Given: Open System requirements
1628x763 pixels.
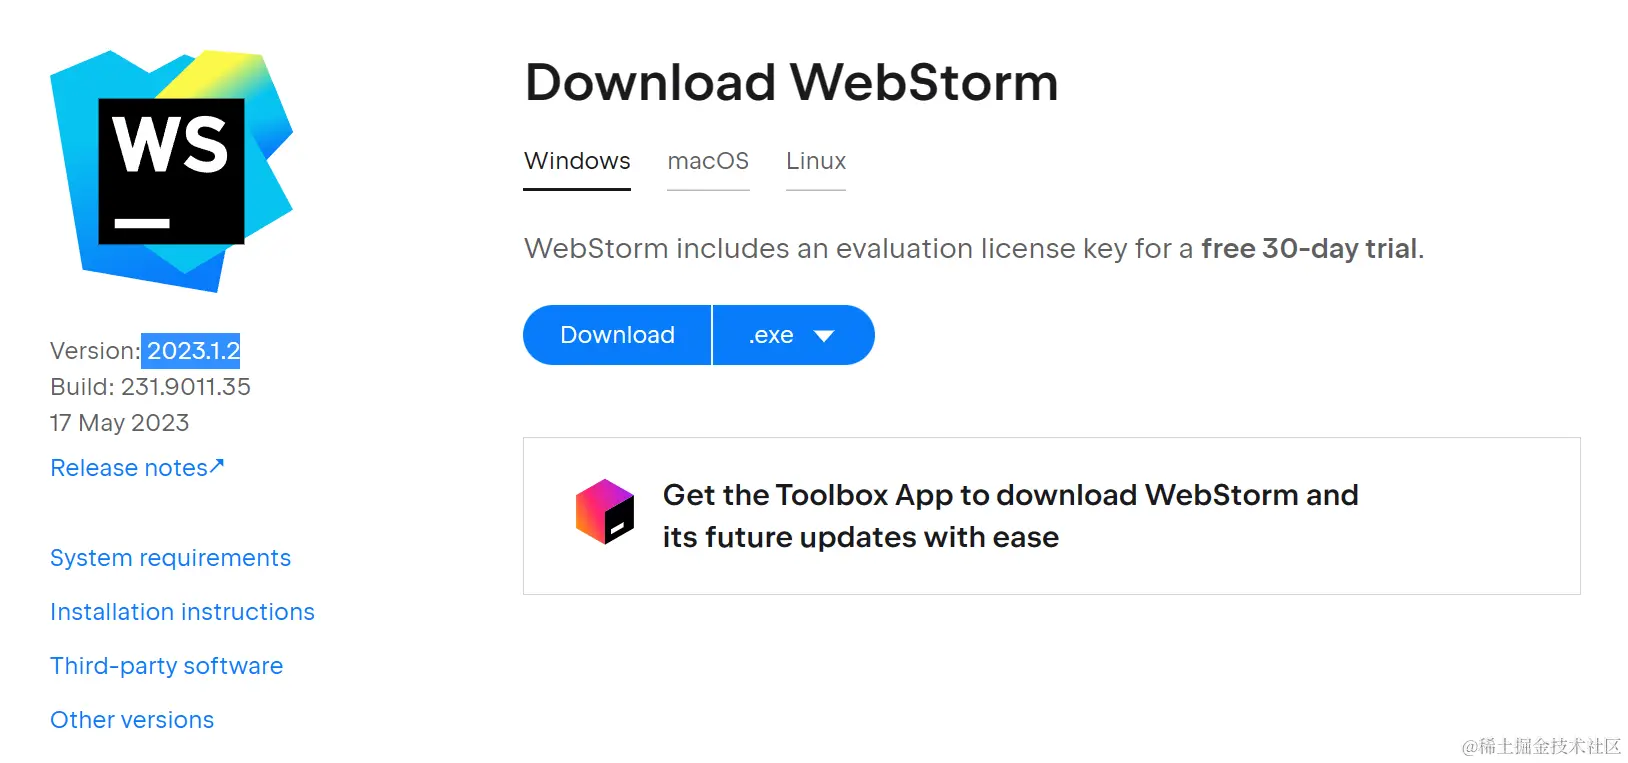Looking at the screenshot, I should click(170, 558).
